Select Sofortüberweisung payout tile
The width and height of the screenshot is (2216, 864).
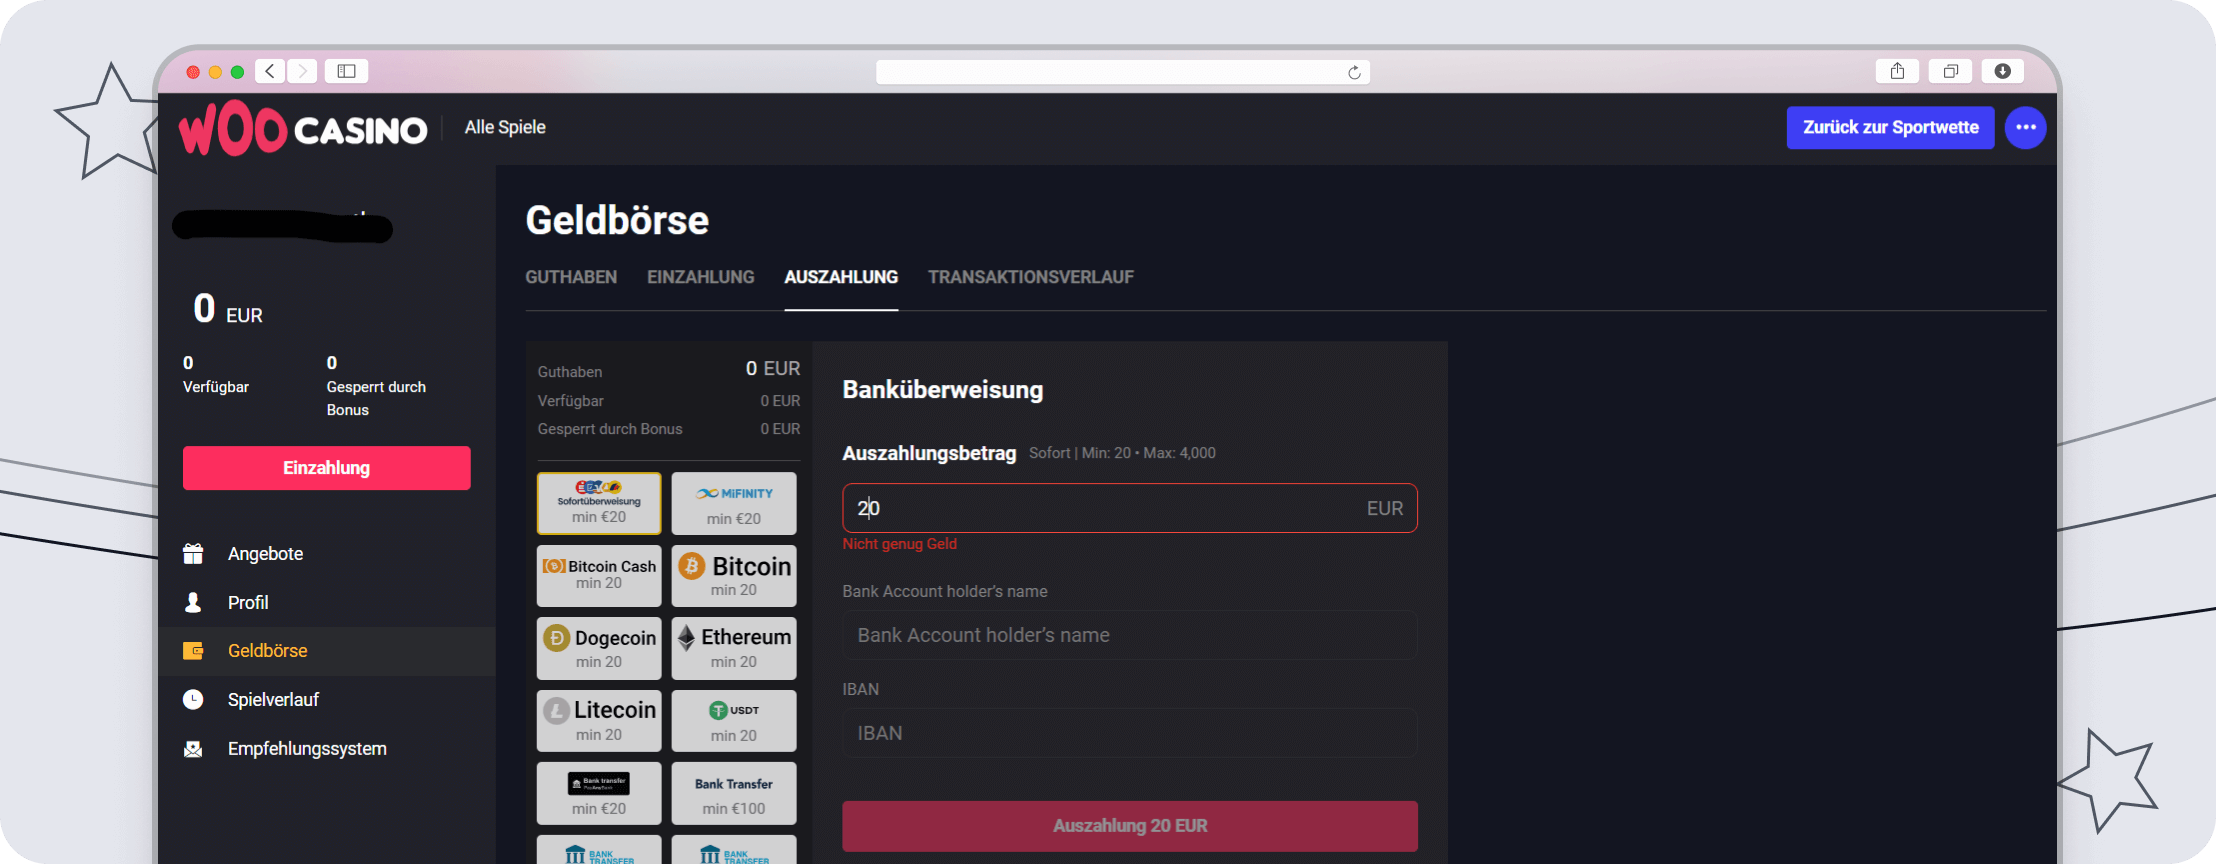tap(599, 504)
